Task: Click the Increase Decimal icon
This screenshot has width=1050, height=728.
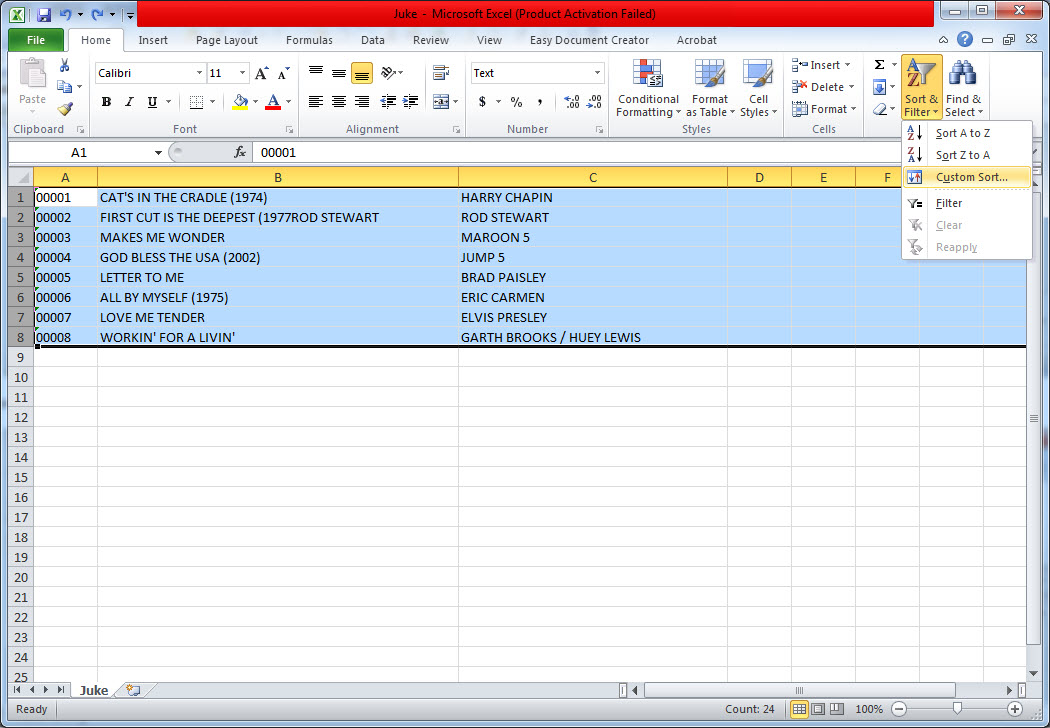Action: (572, 102)
